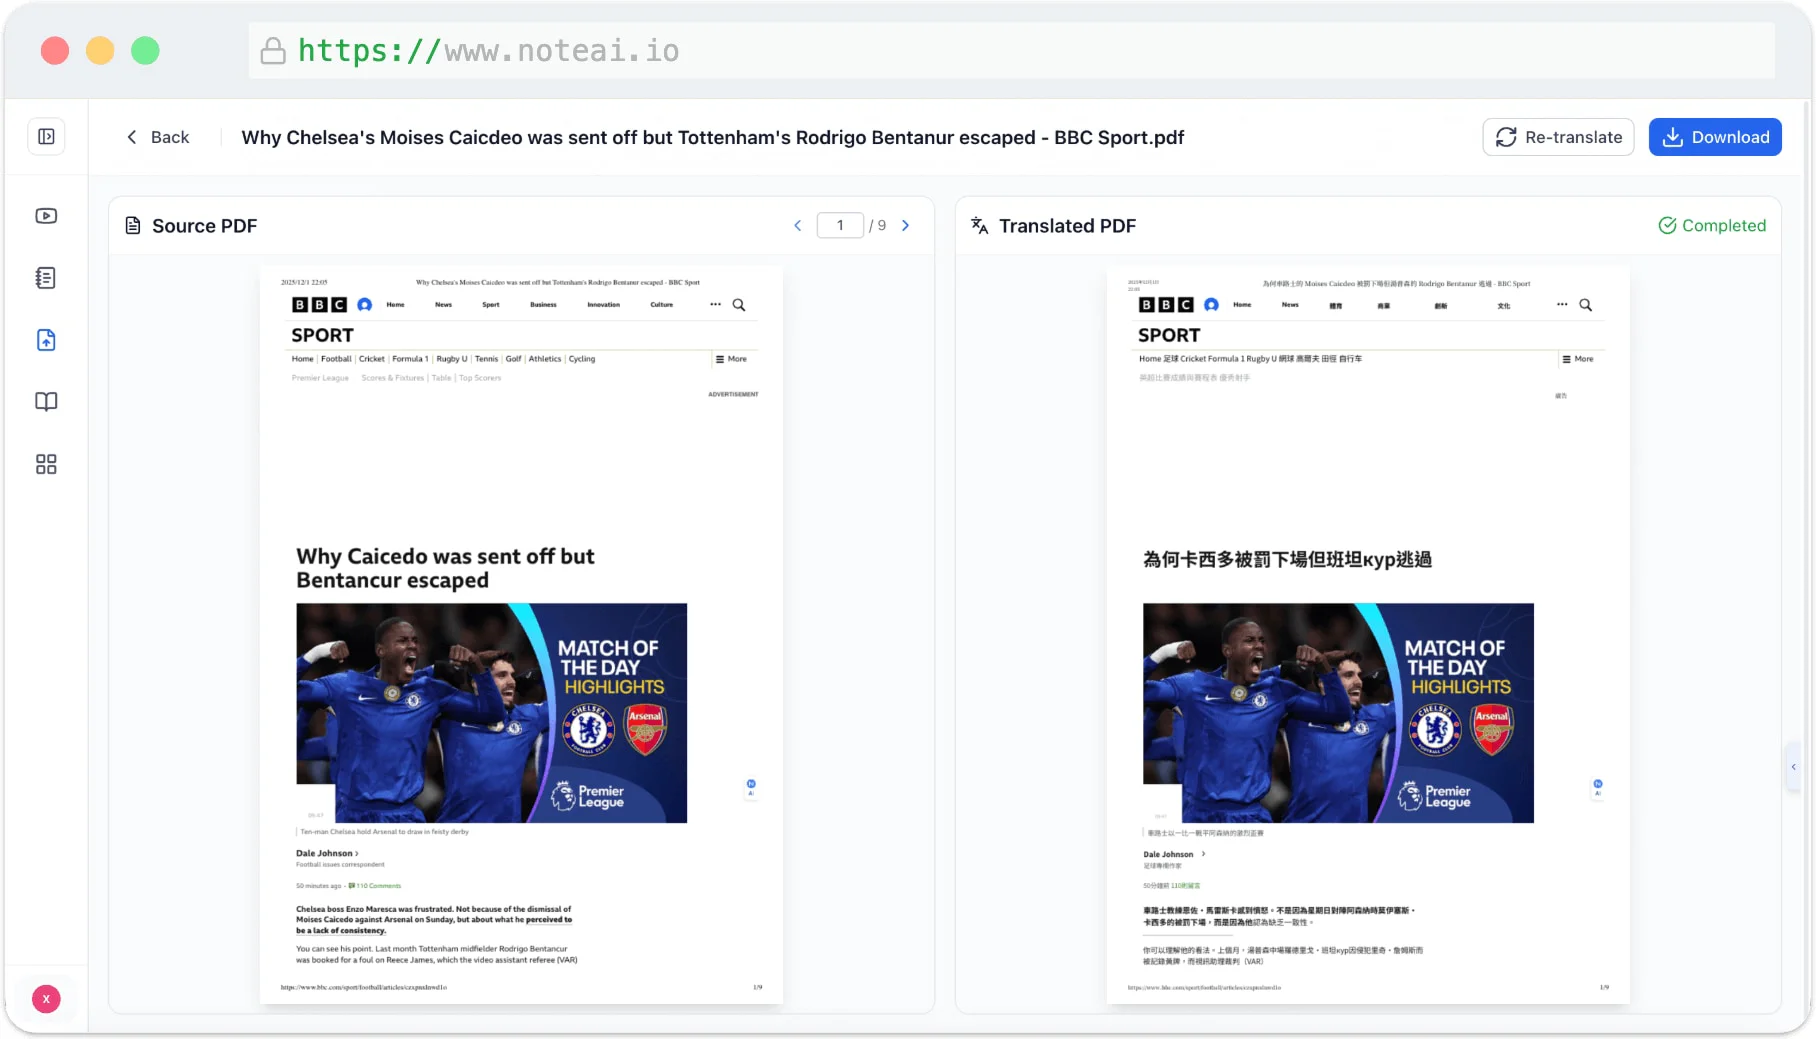
Task: Click the page number input field
Action: point(840,225)
